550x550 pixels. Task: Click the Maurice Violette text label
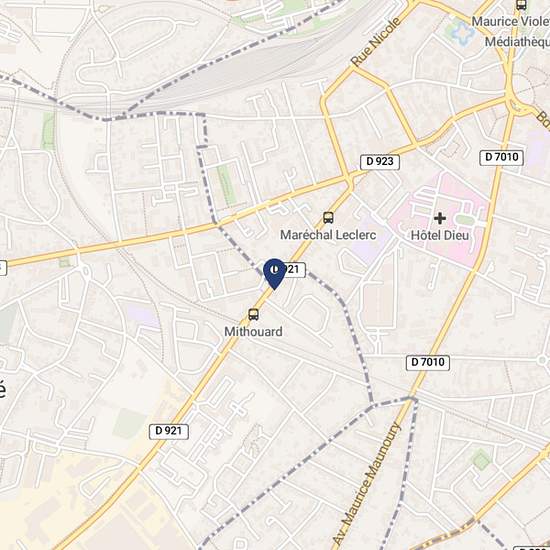click(x=511, y=21)
